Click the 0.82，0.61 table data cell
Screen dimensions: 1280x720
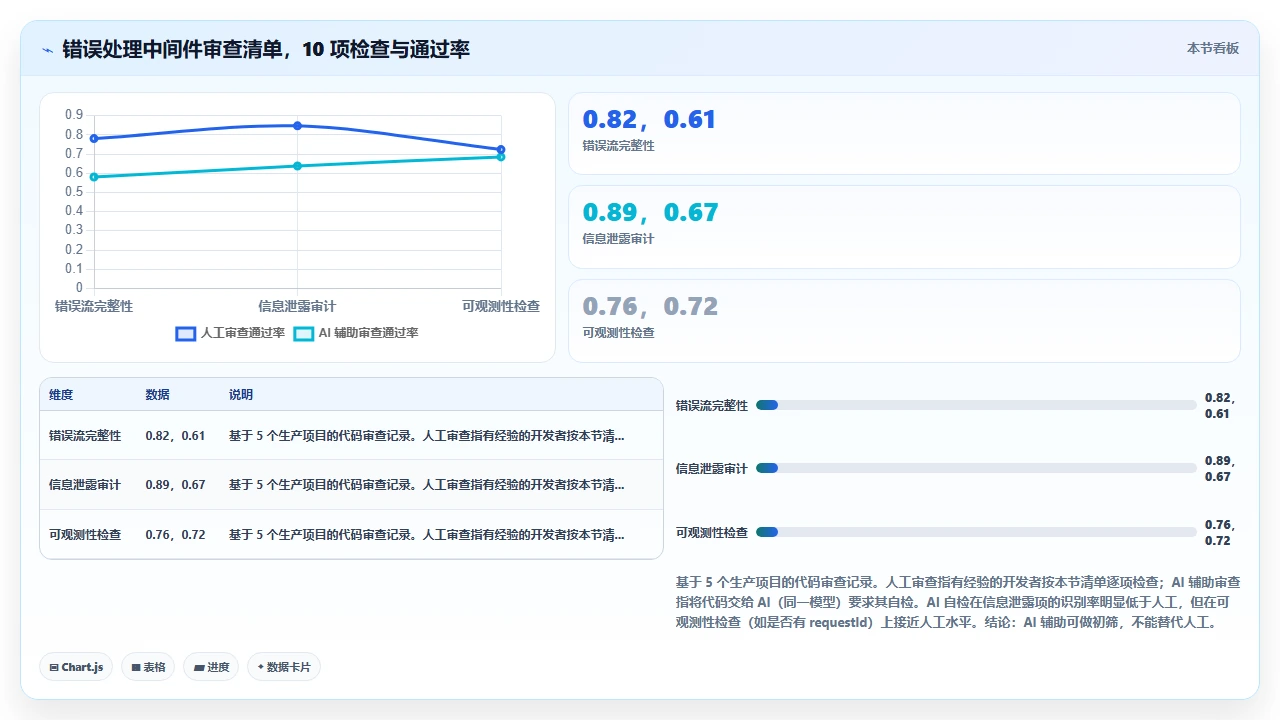pyautogui.click(x=175, y=435)
